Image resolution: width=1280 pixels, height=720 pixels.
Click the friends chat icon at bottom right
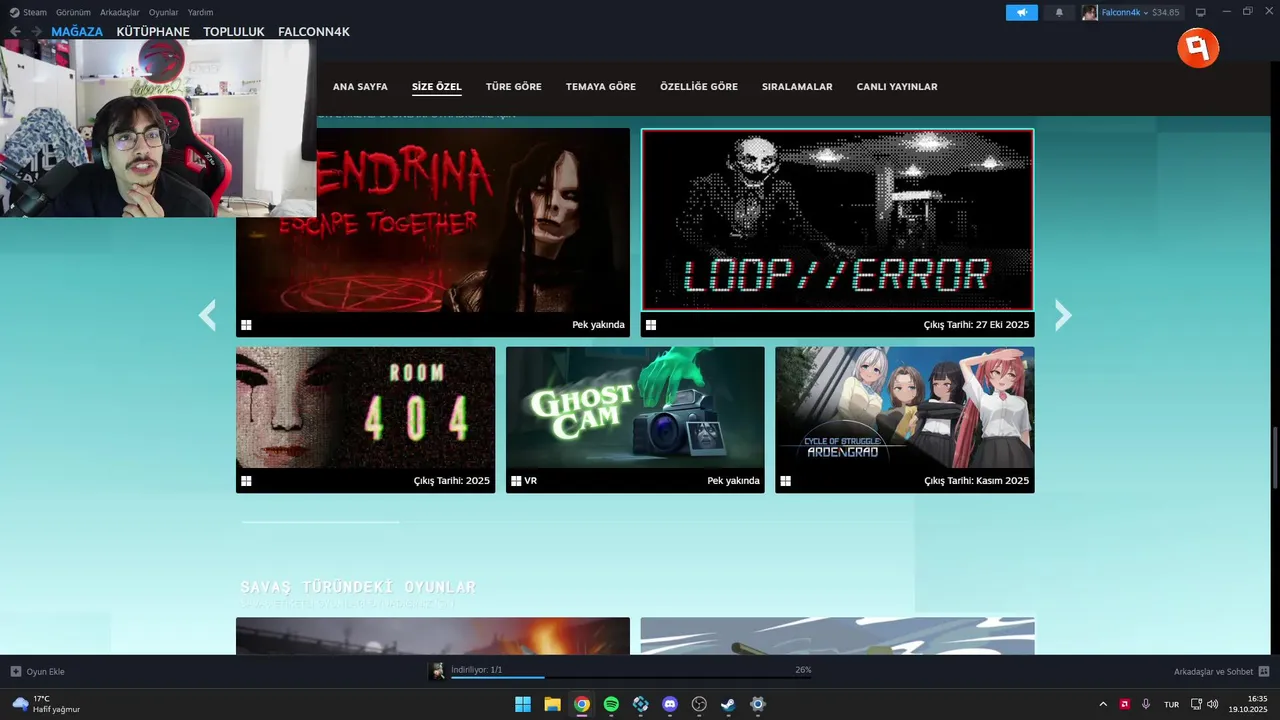coord(1264,671)
